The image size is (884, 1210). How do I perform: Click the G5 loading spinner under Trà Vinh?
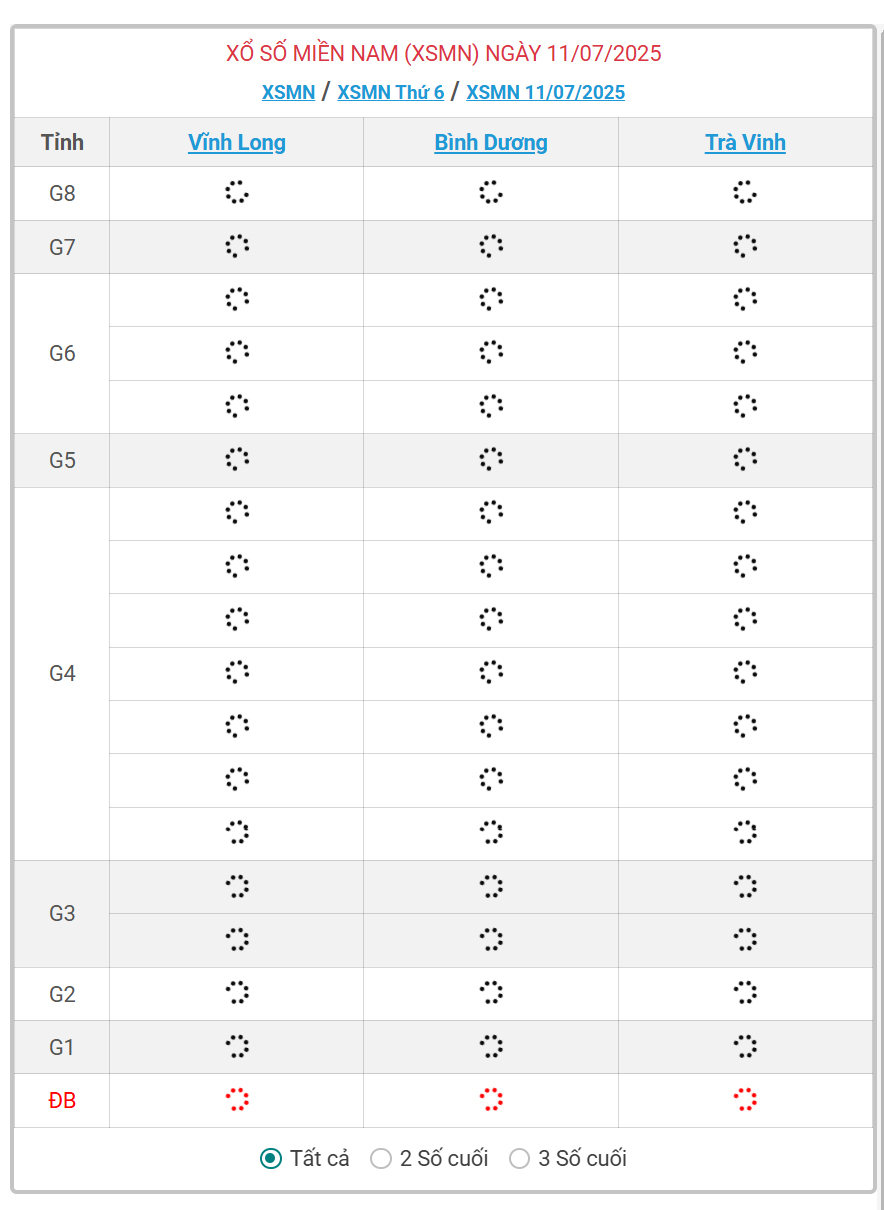pyautogui.click(x=745, y=459)
